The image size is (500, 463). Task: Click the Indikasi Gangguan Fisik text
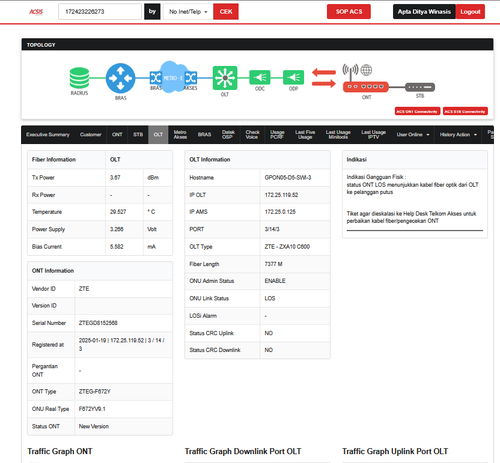[376, 177]
